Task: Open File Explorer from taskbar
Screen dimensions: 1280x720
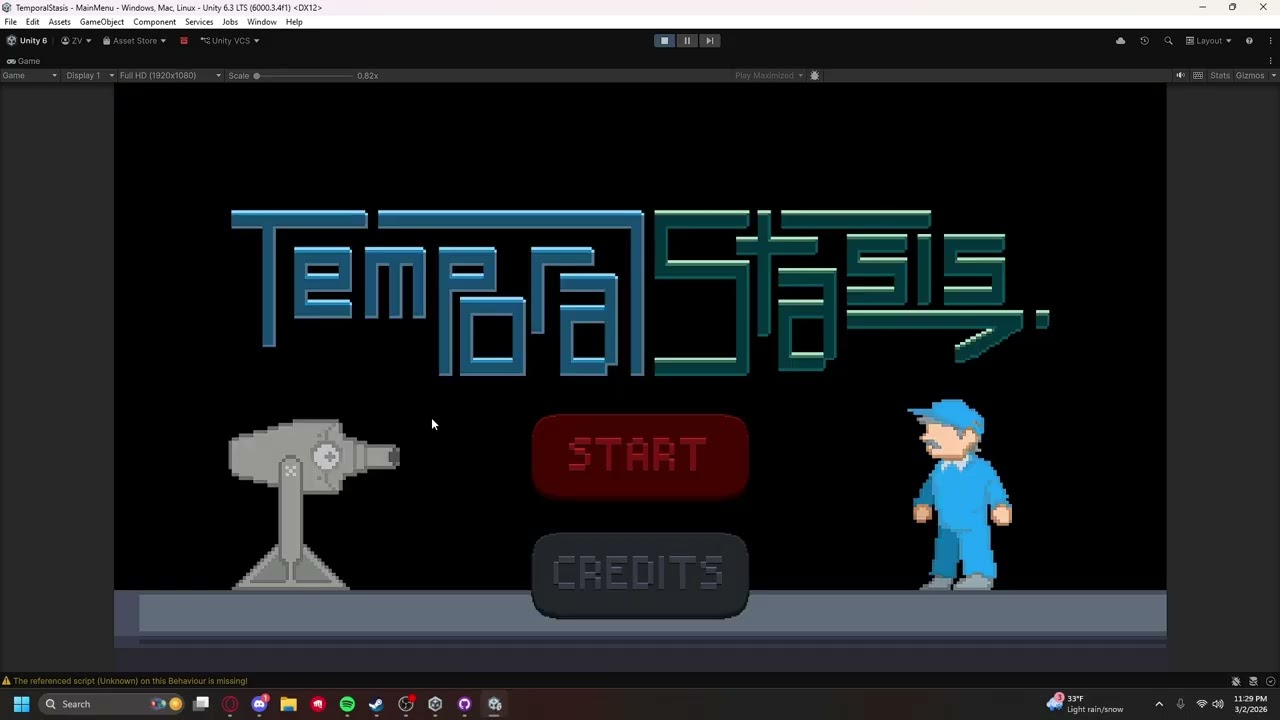Action: [288, 704]
